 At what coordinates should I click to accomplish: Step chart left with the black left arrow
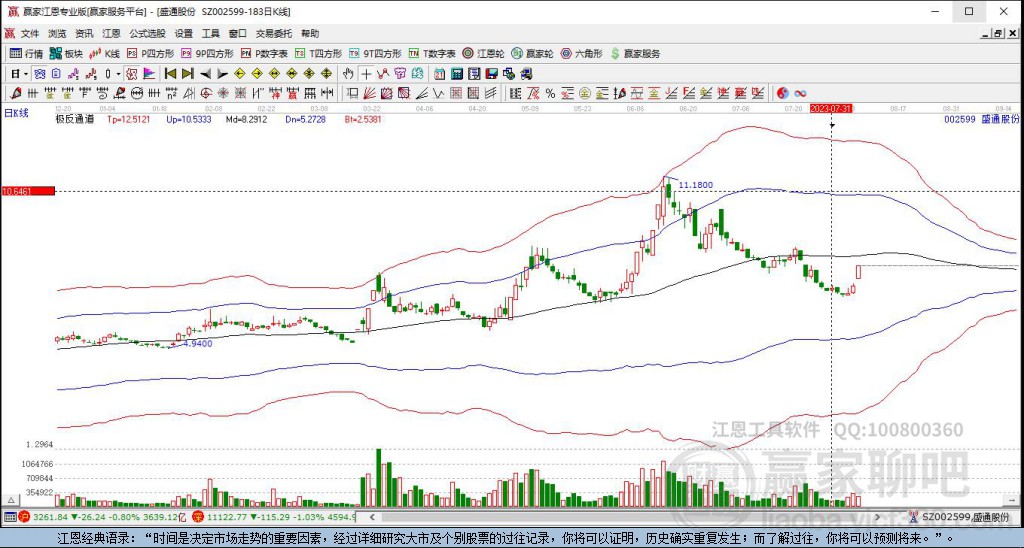point(205,74)
